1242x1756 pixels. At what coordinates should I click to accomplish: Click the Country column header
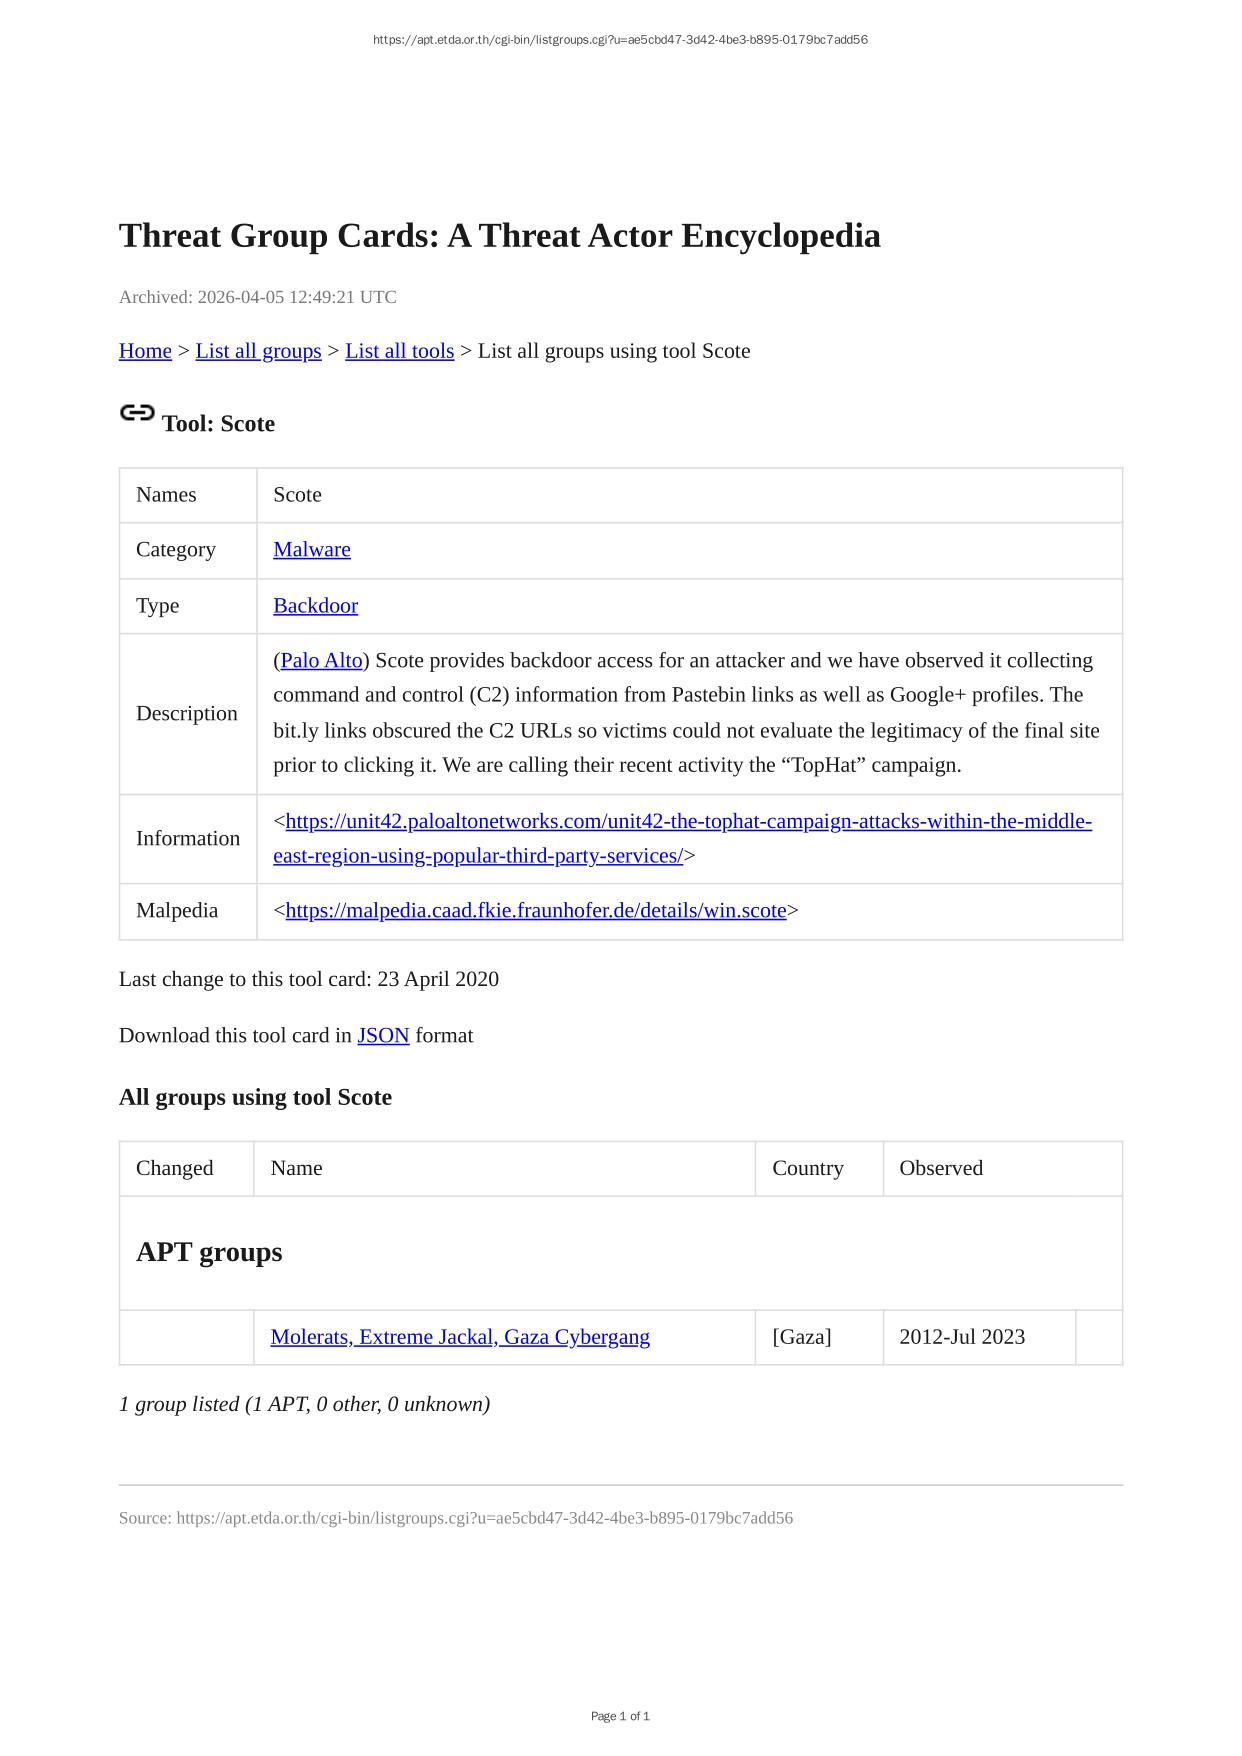(x=808, y=1169)
